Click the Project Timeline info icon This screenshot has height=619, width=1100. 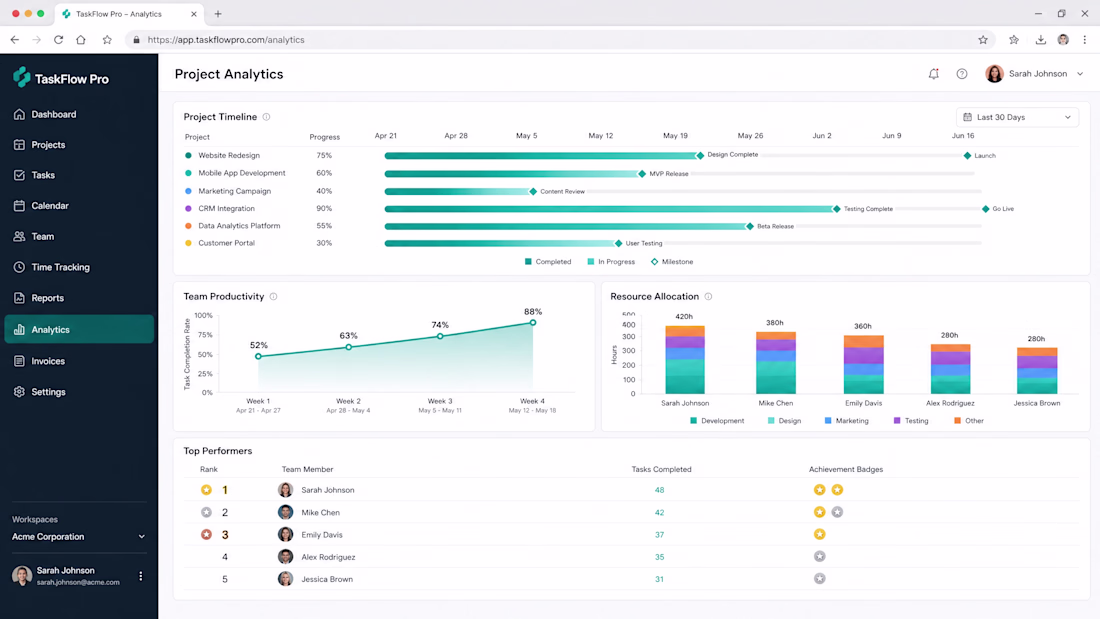(267, 117)
